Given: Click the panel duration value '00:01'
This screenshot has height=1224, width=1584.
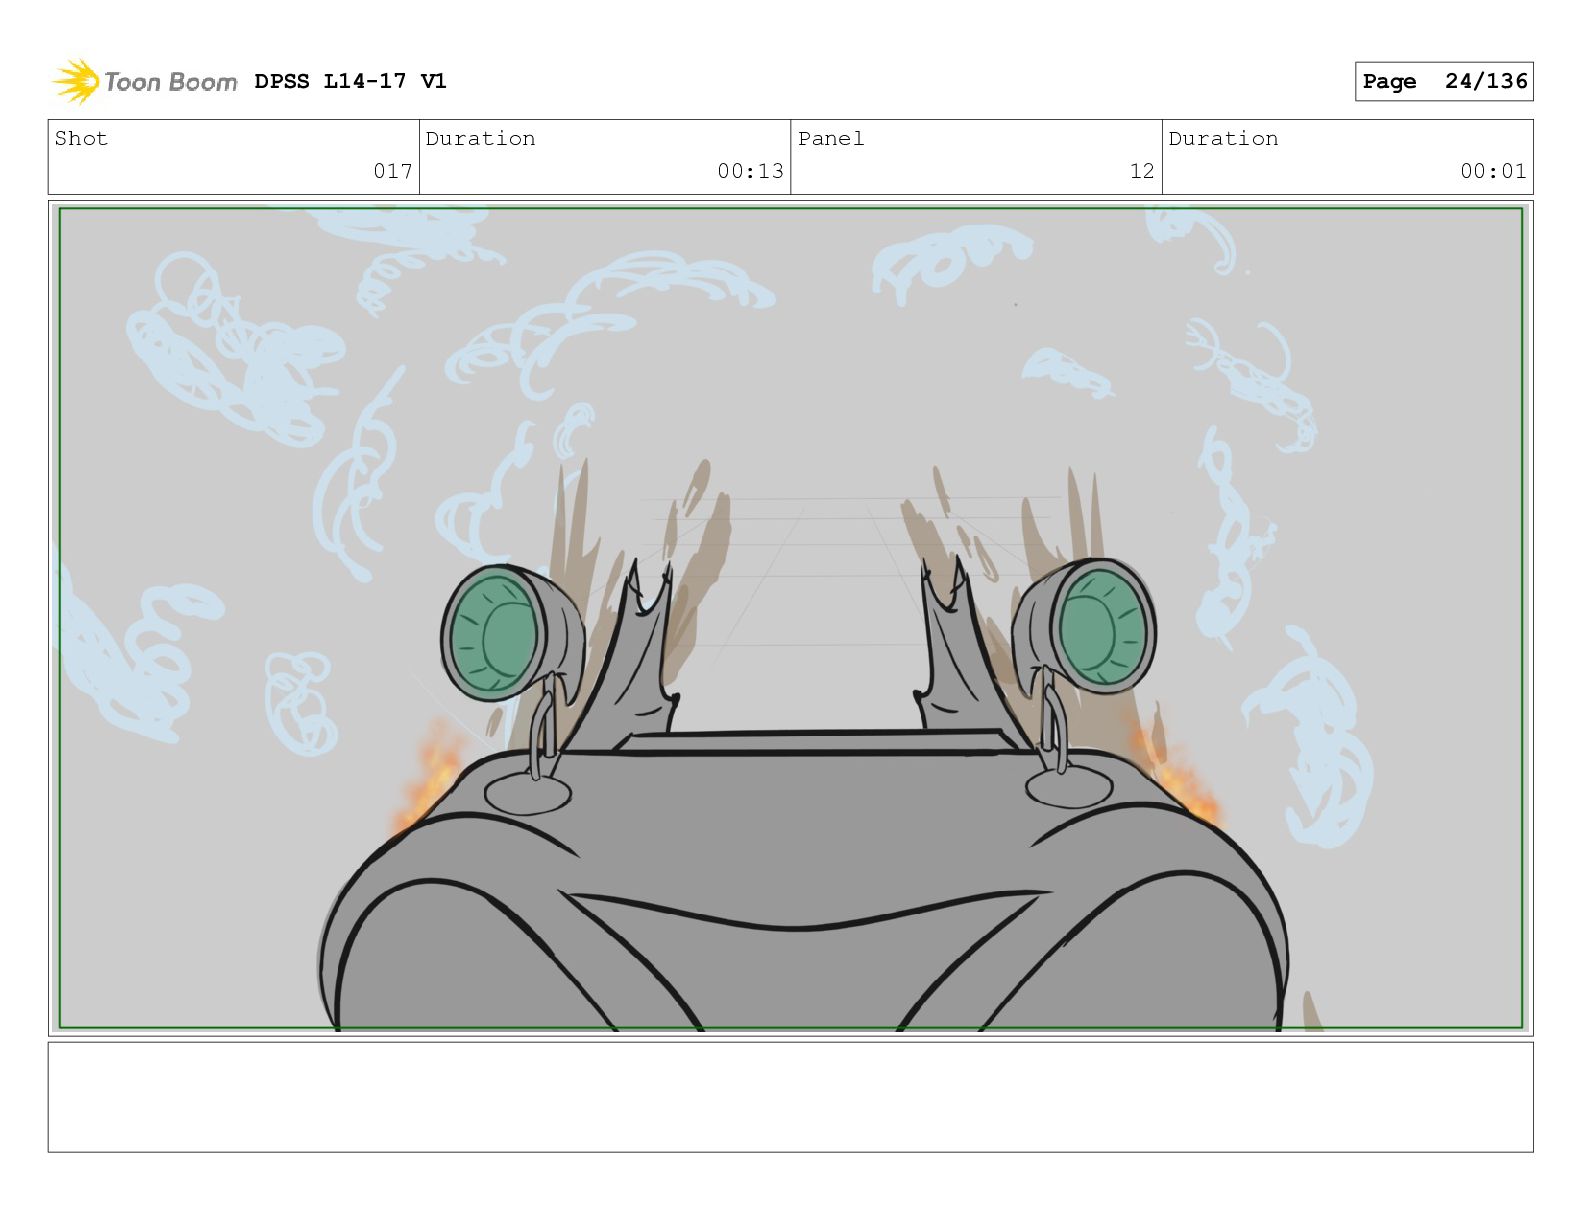Looking at the screenshot, I should tap(1493, 171).
